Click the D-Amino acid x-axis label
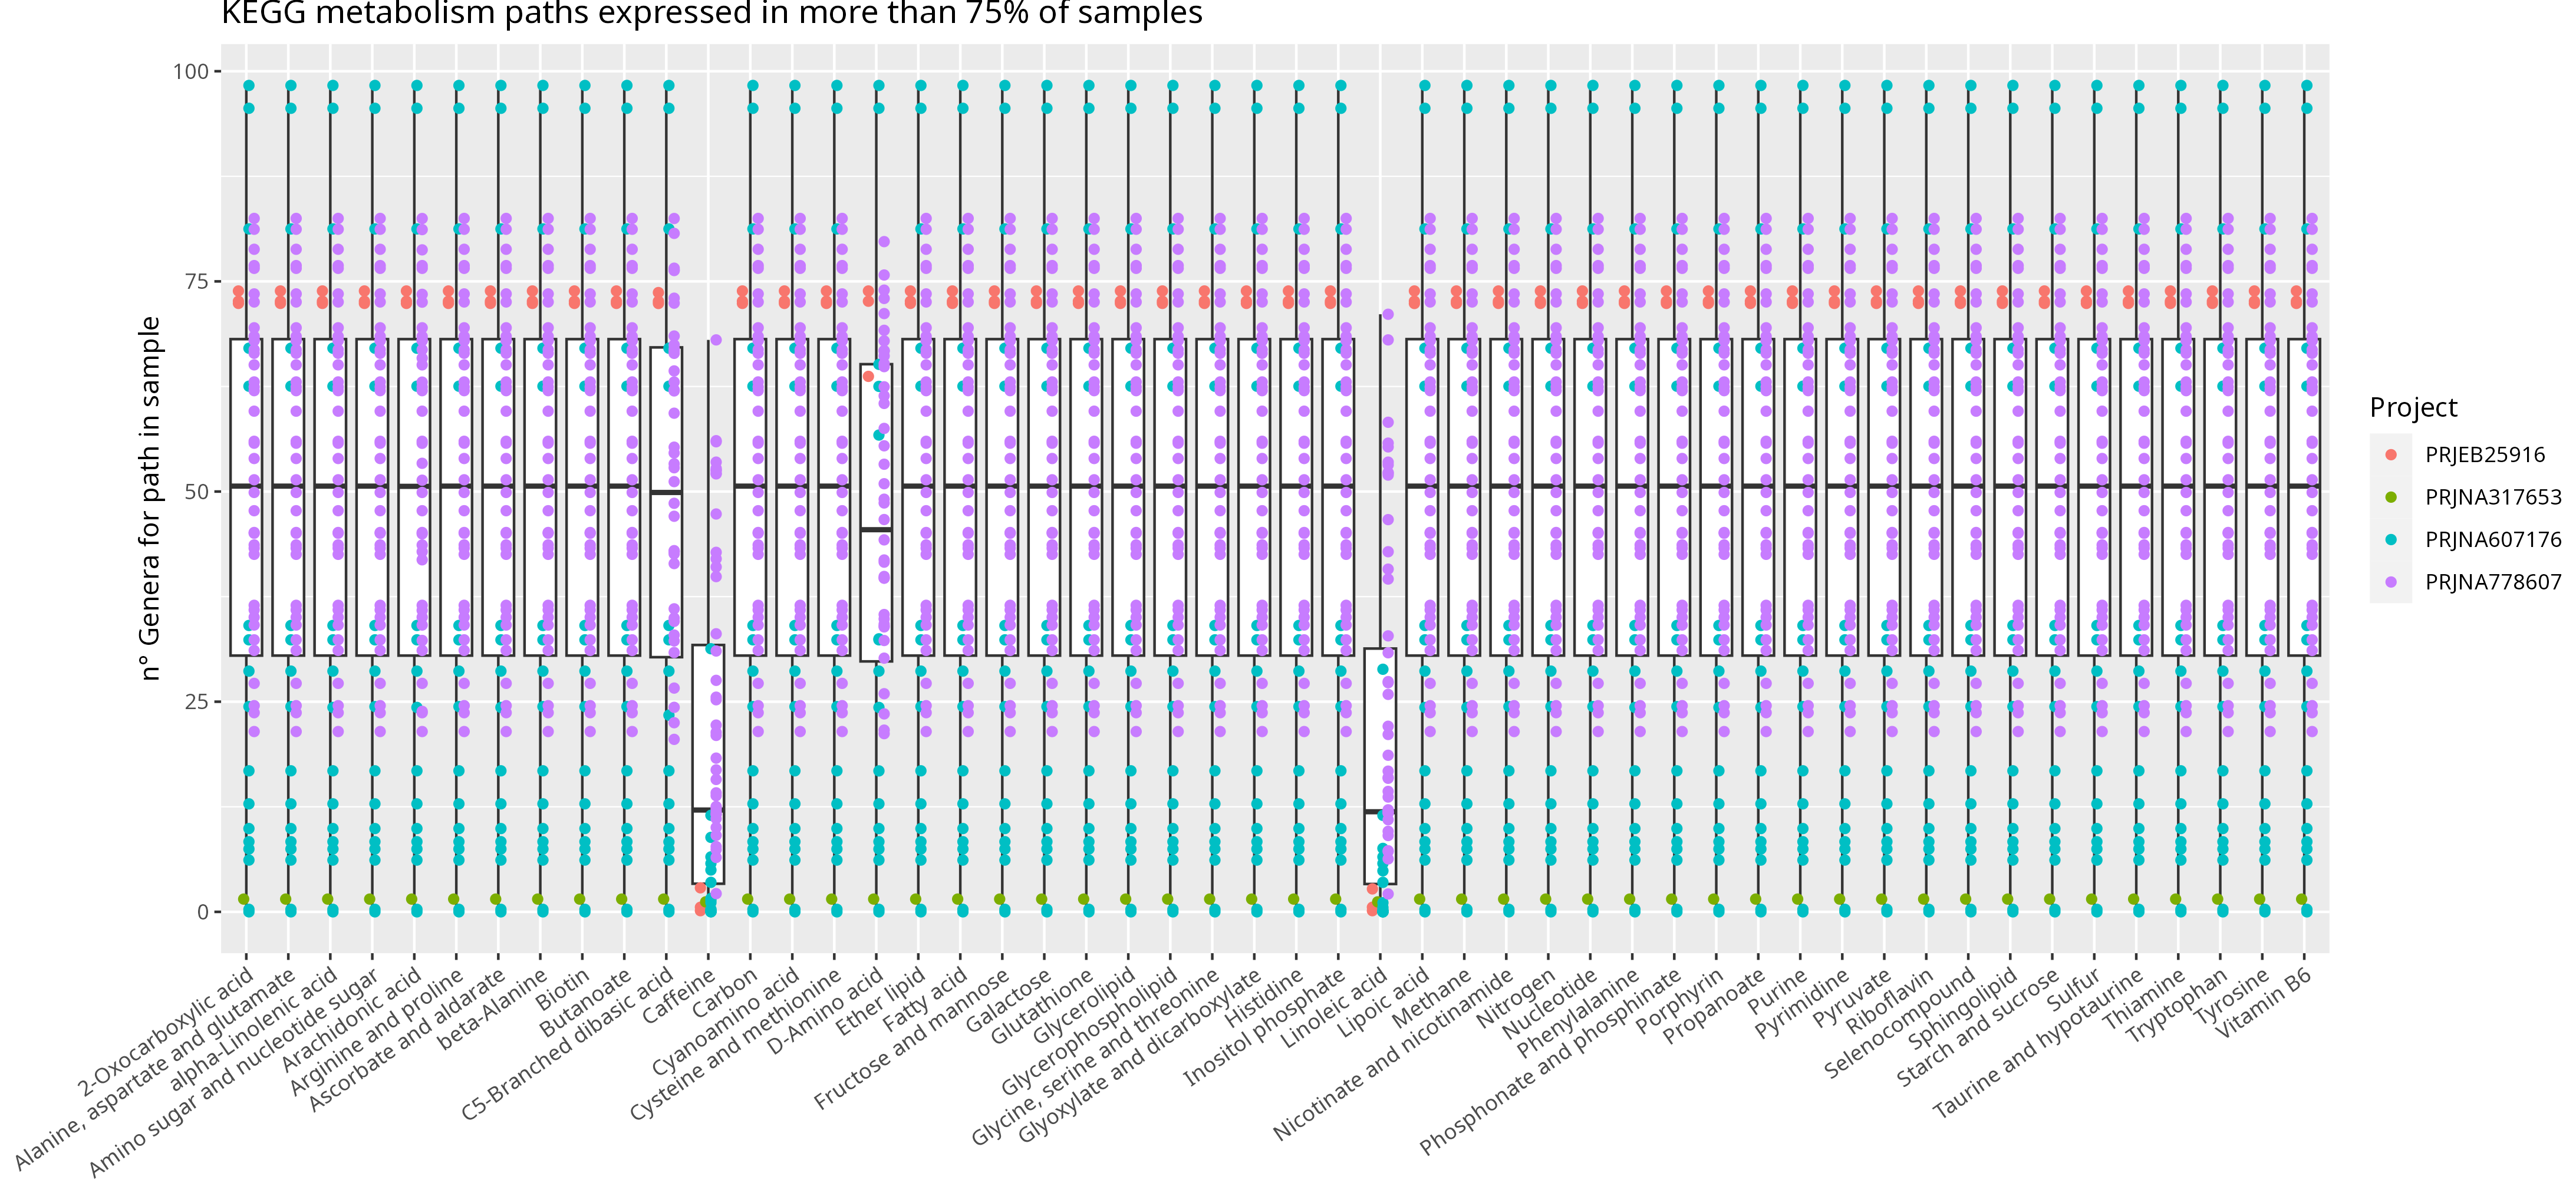2576x1183 pixels. pyautogui.click(x=826, y=1011)
